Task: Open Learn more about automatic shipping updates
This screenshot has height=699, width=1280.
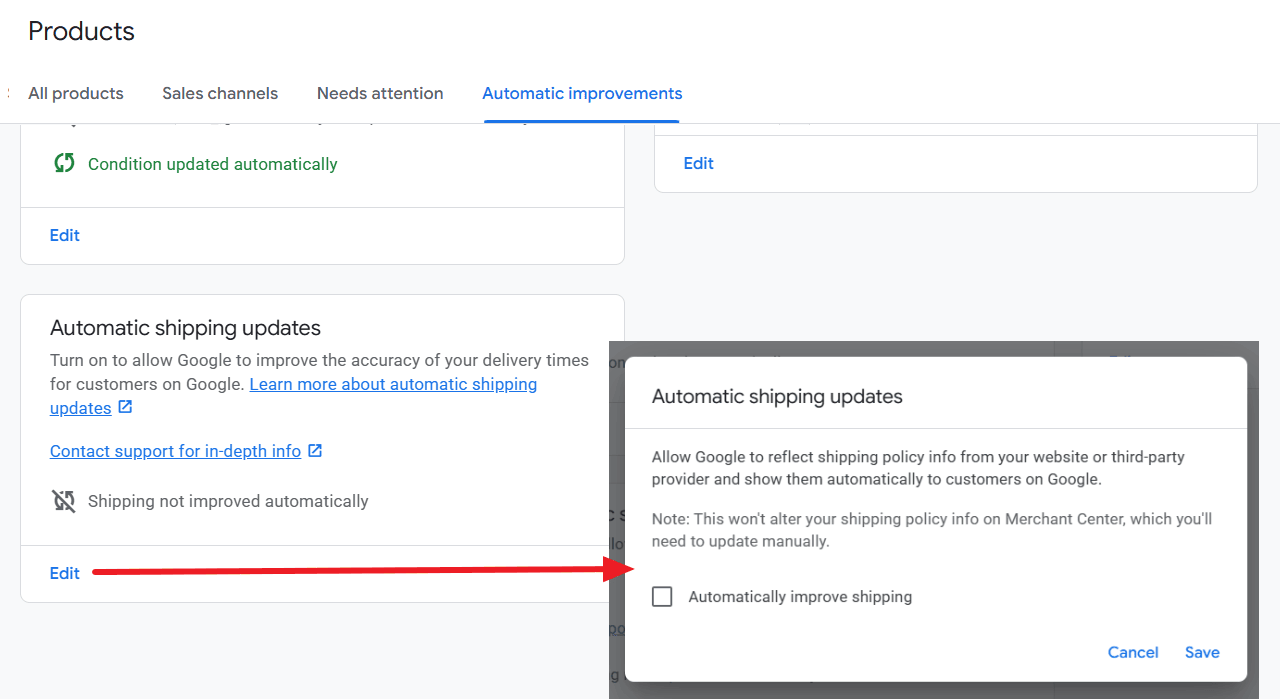Action: pos(393,385)
